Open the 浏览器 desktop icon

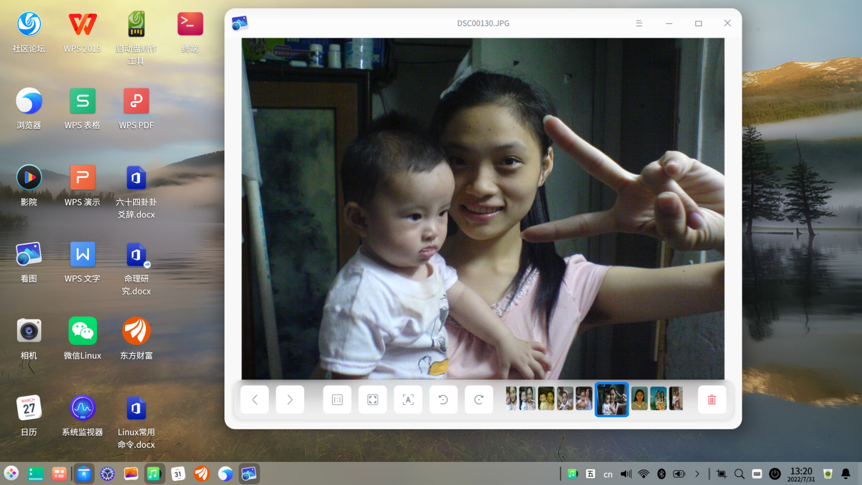pyautogui.click(x=29, y=108)
